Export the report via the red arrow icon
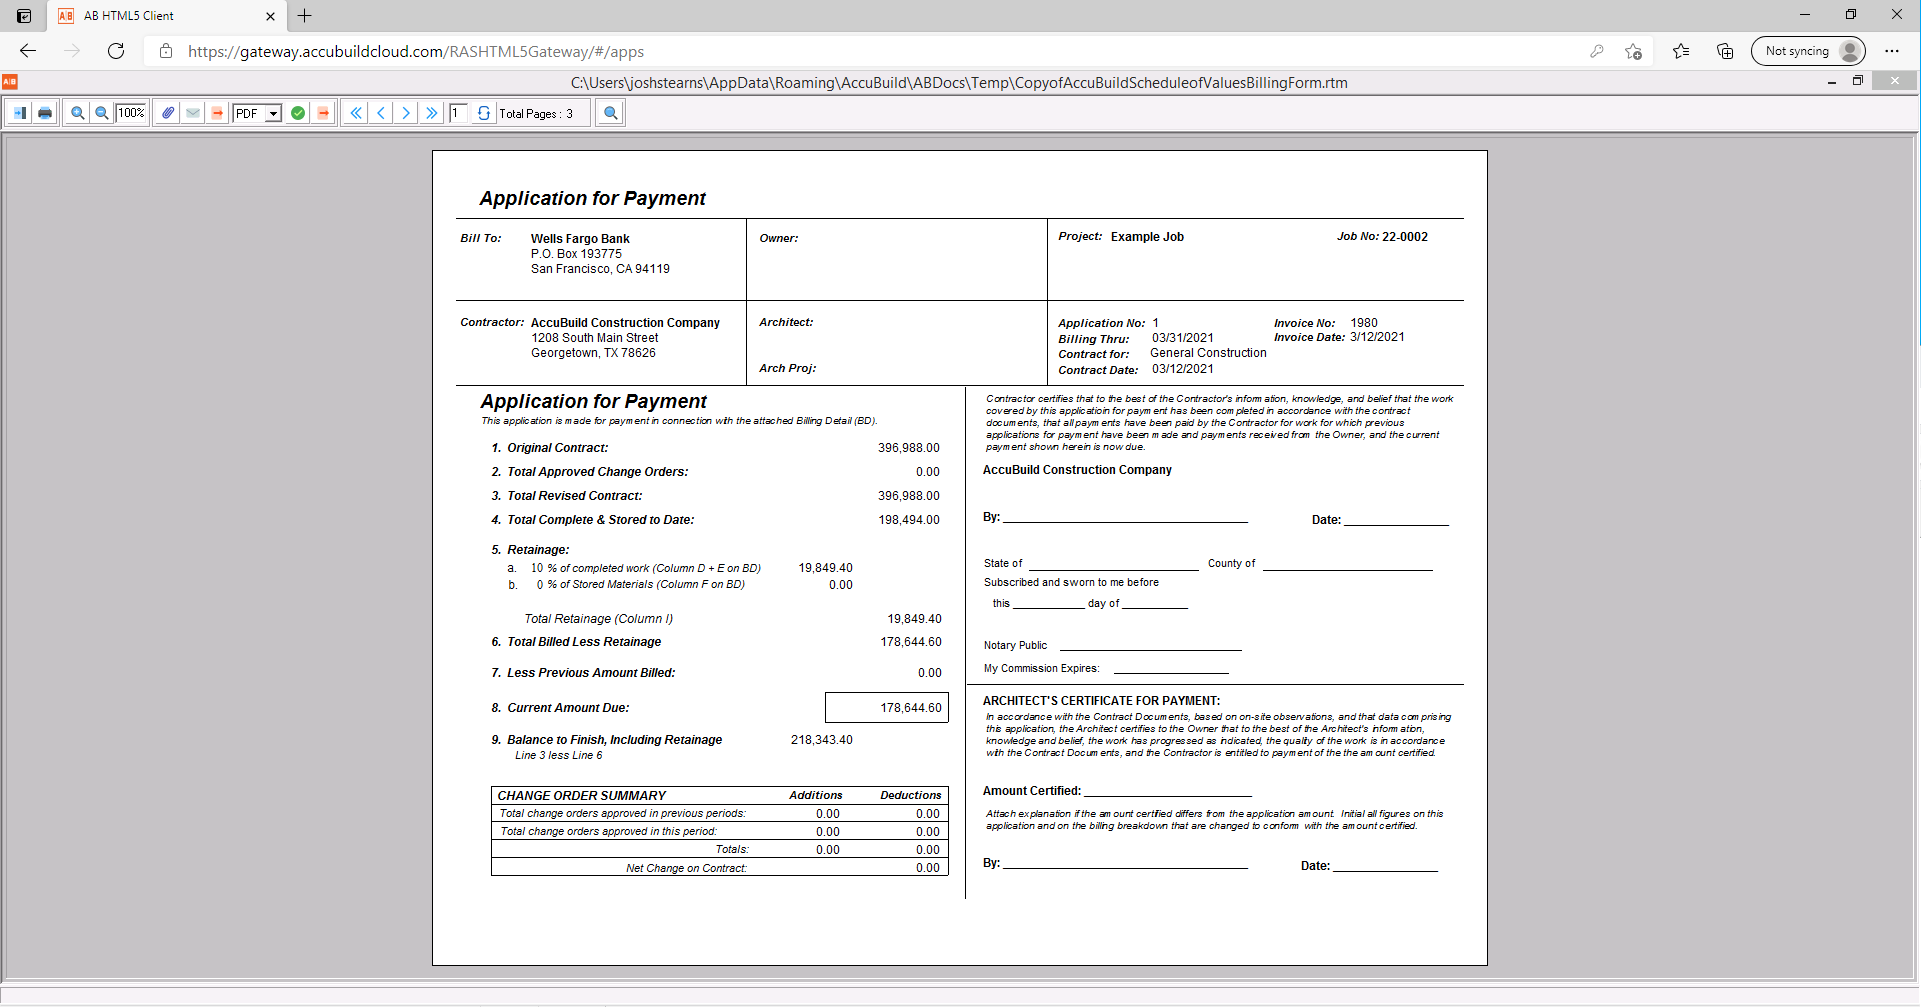 coord(217,112)
